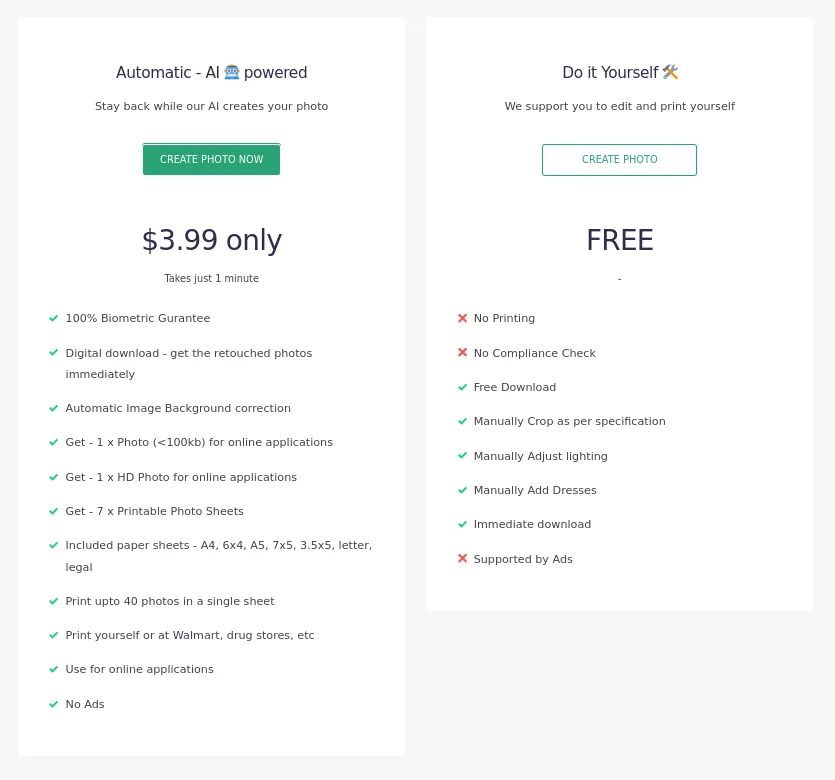Click the green checkmark next to 100% Biometric Gurantee
The height and width of the screenshot is (780, 835).
pyautogui.click(x=54, y=318)
